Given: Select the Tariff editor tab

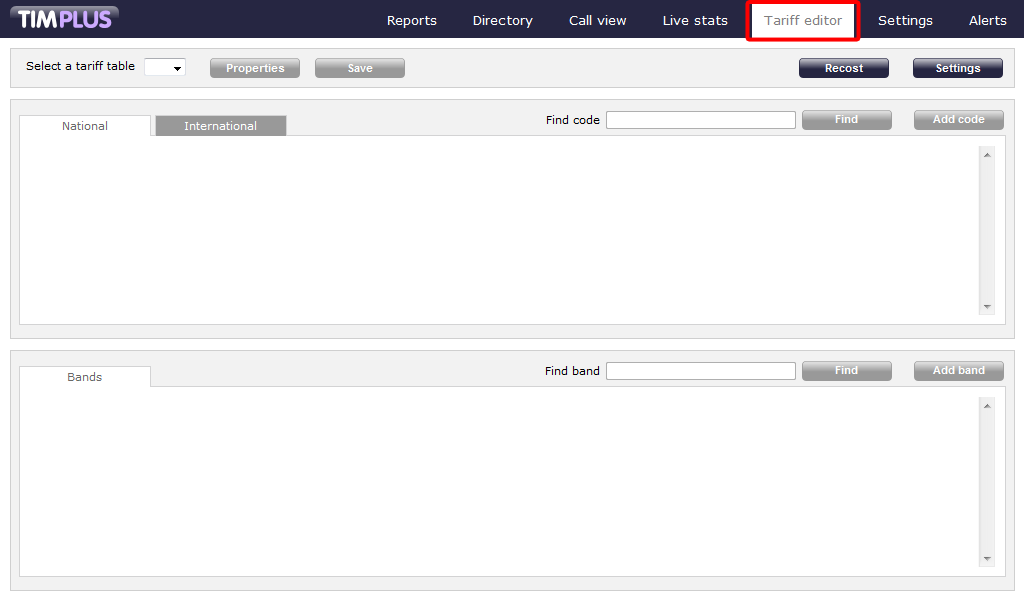Looking at the screenshot, I should (803, 20).
